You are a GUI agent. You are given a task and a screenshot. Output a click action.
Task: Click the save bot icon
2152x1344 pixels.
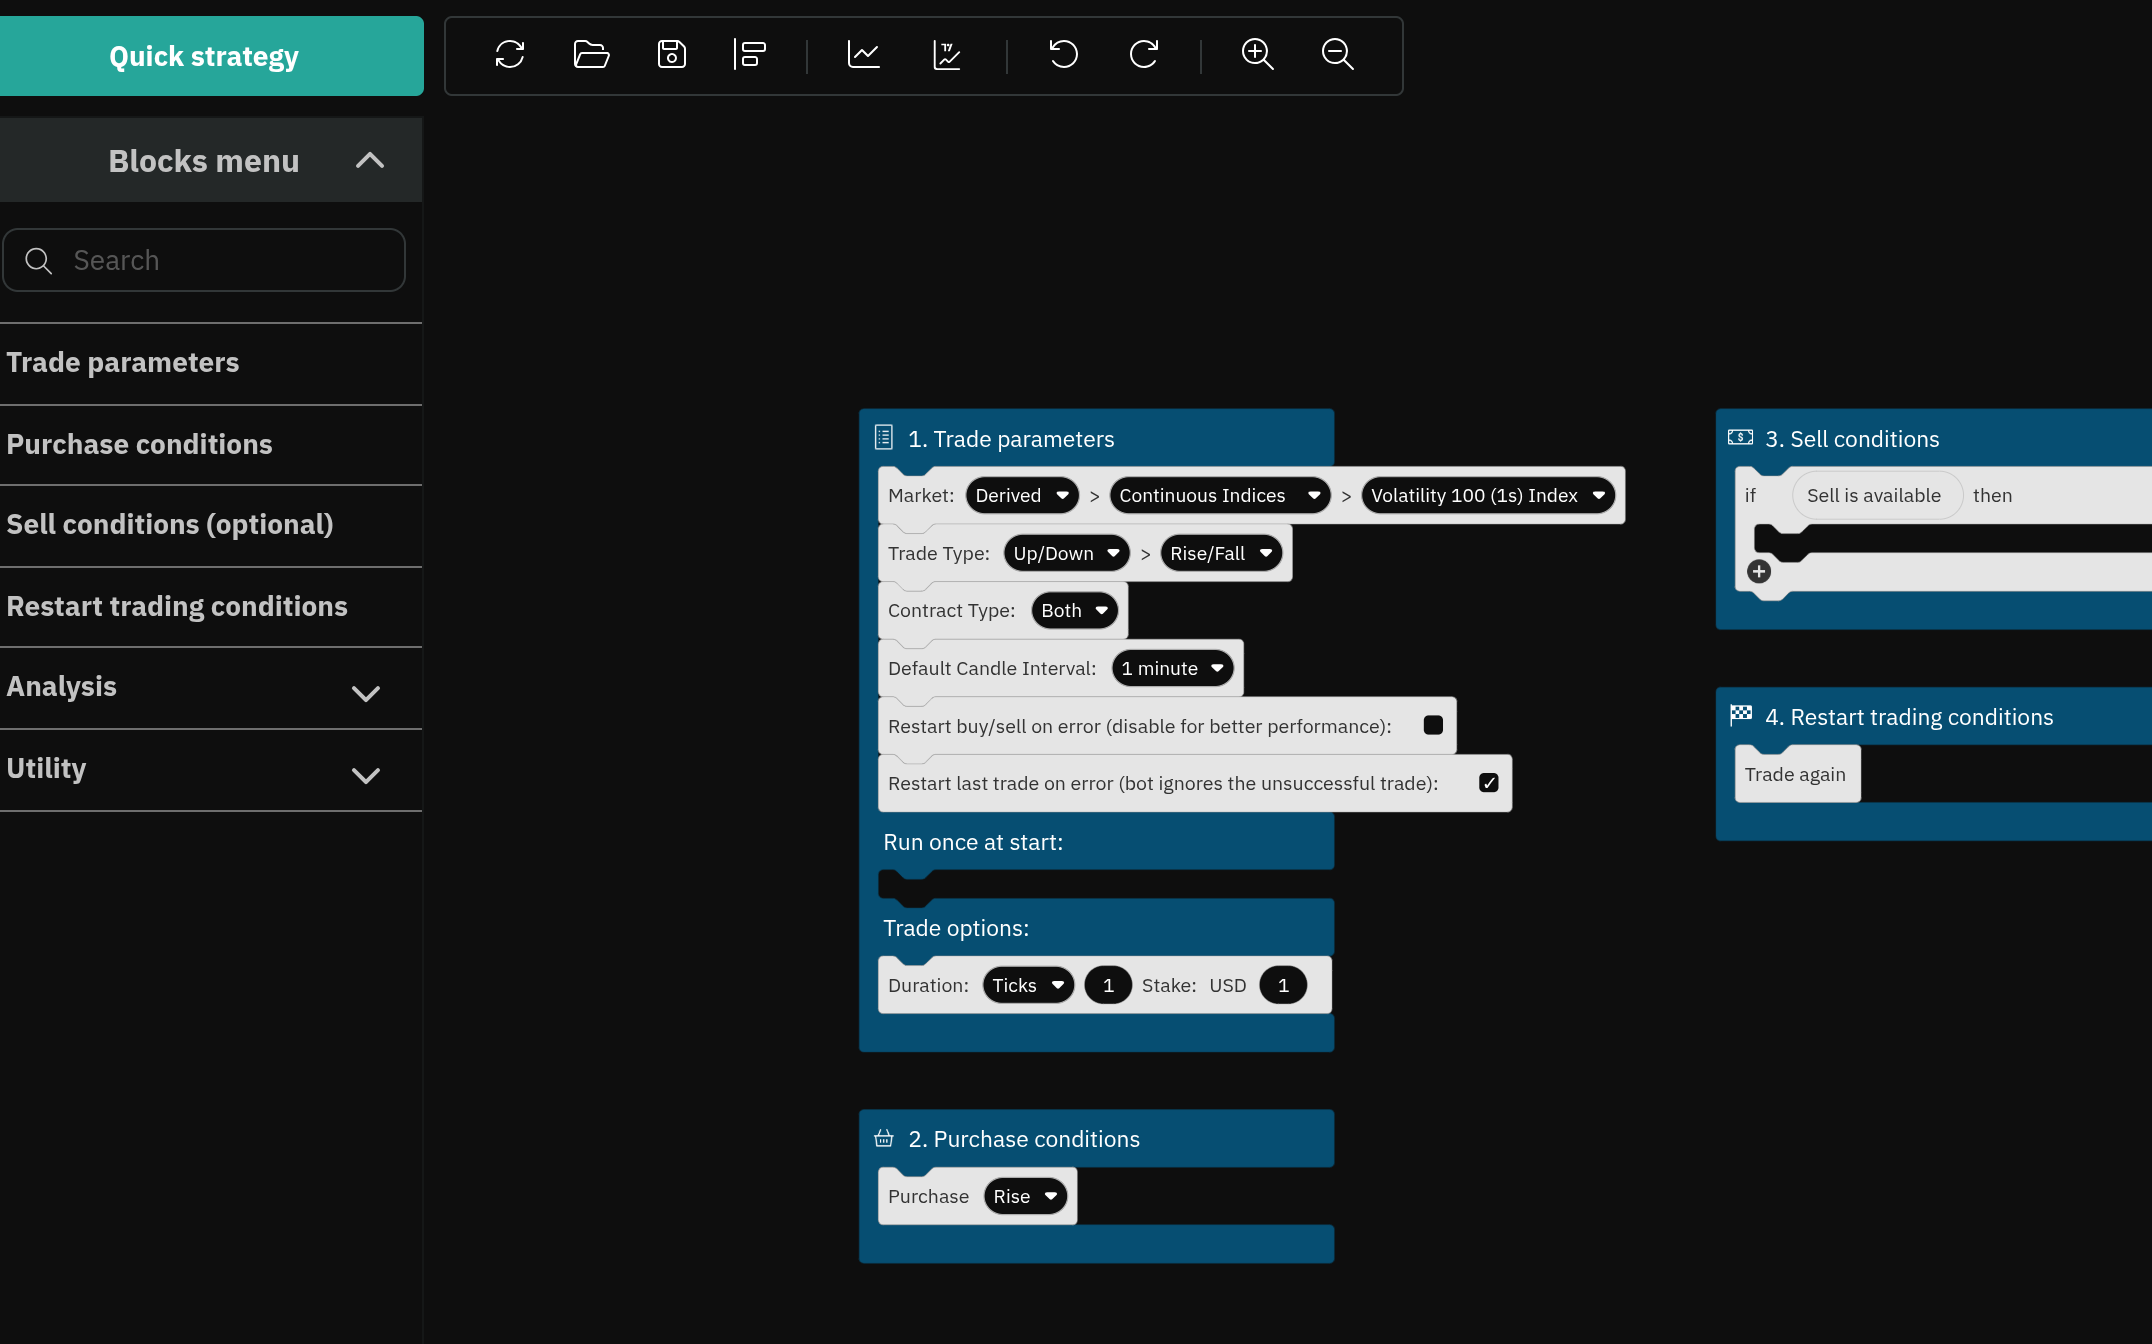(x=671, y=54)
